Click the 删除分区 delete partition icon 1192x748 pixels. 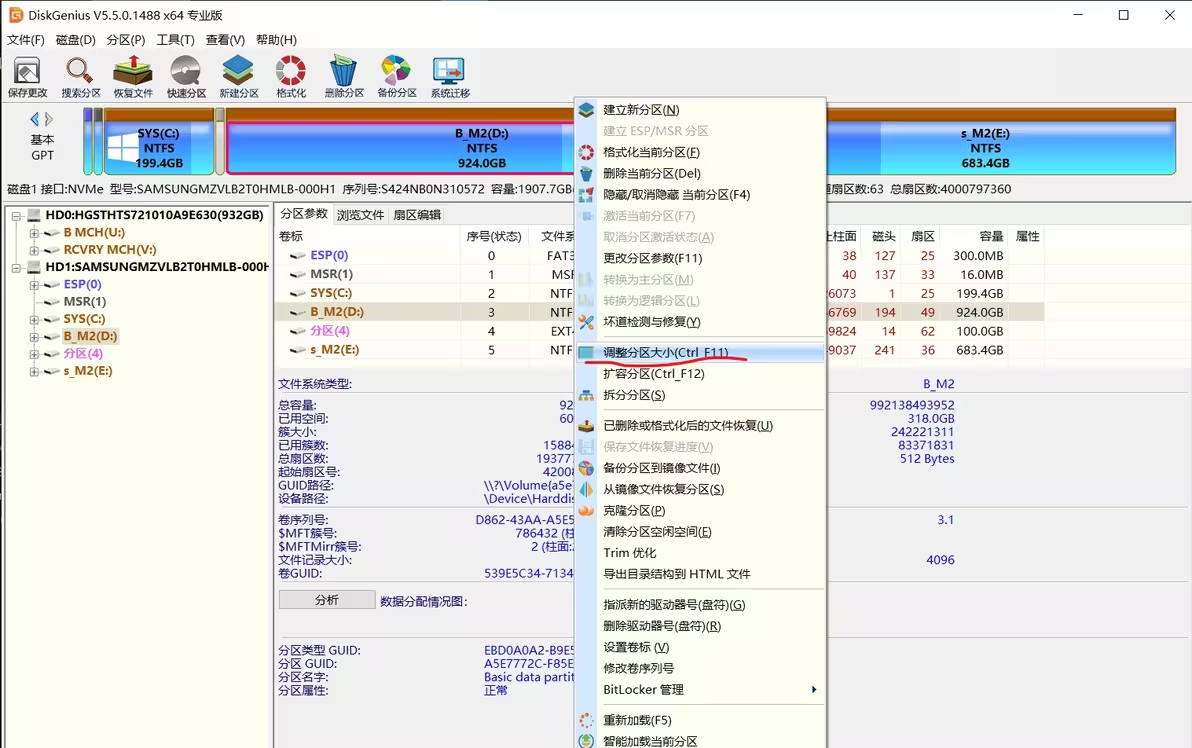pos(343,75)
